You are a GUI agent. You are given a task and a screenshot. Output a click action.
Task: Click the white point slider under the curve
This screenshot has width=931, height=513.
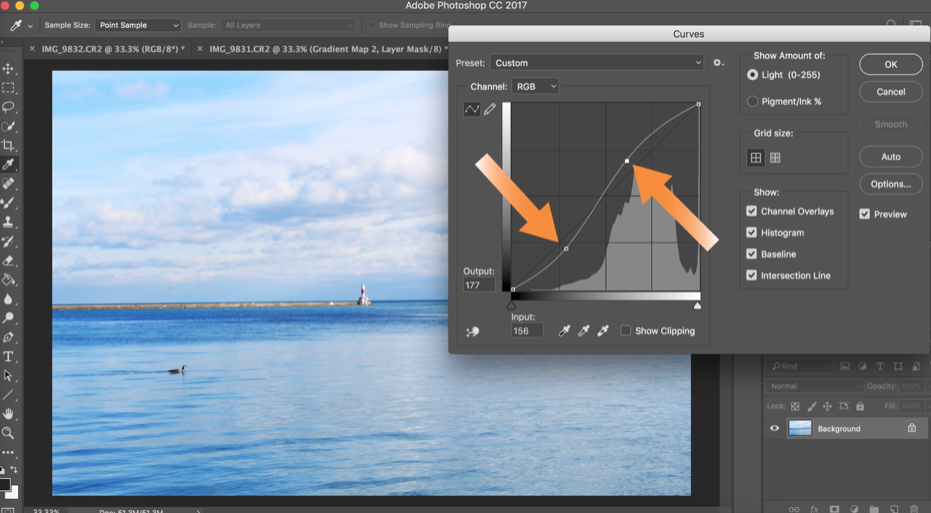[x=698, y=306]
